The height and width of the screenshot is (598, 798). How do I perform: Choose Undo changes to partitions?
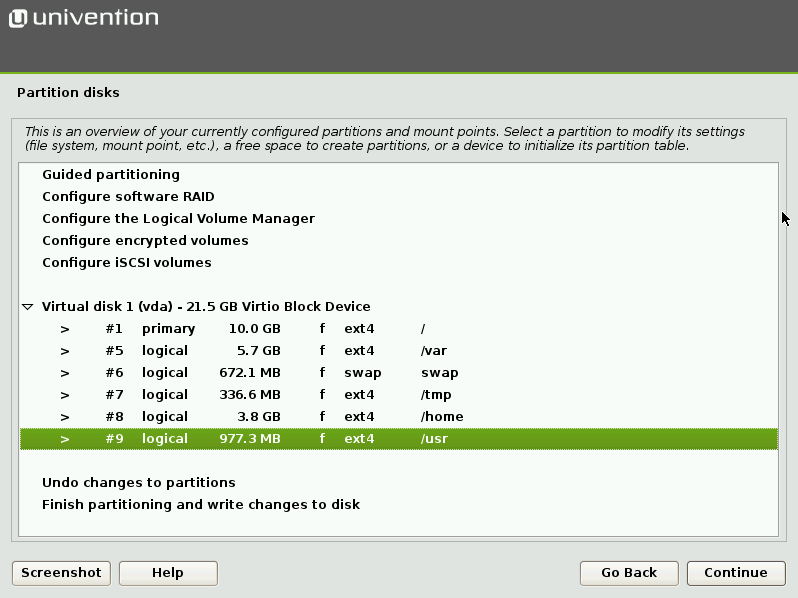click(x=138, y=483)
